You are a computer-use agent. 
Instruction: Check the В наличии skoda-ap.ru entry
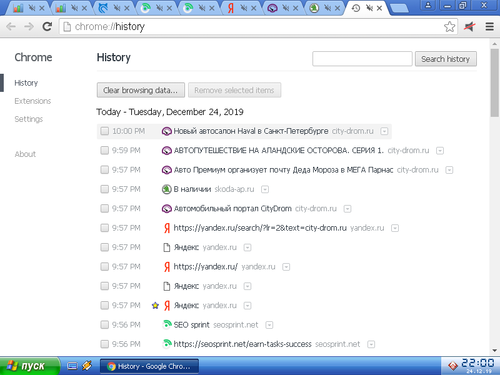(105, 189)
